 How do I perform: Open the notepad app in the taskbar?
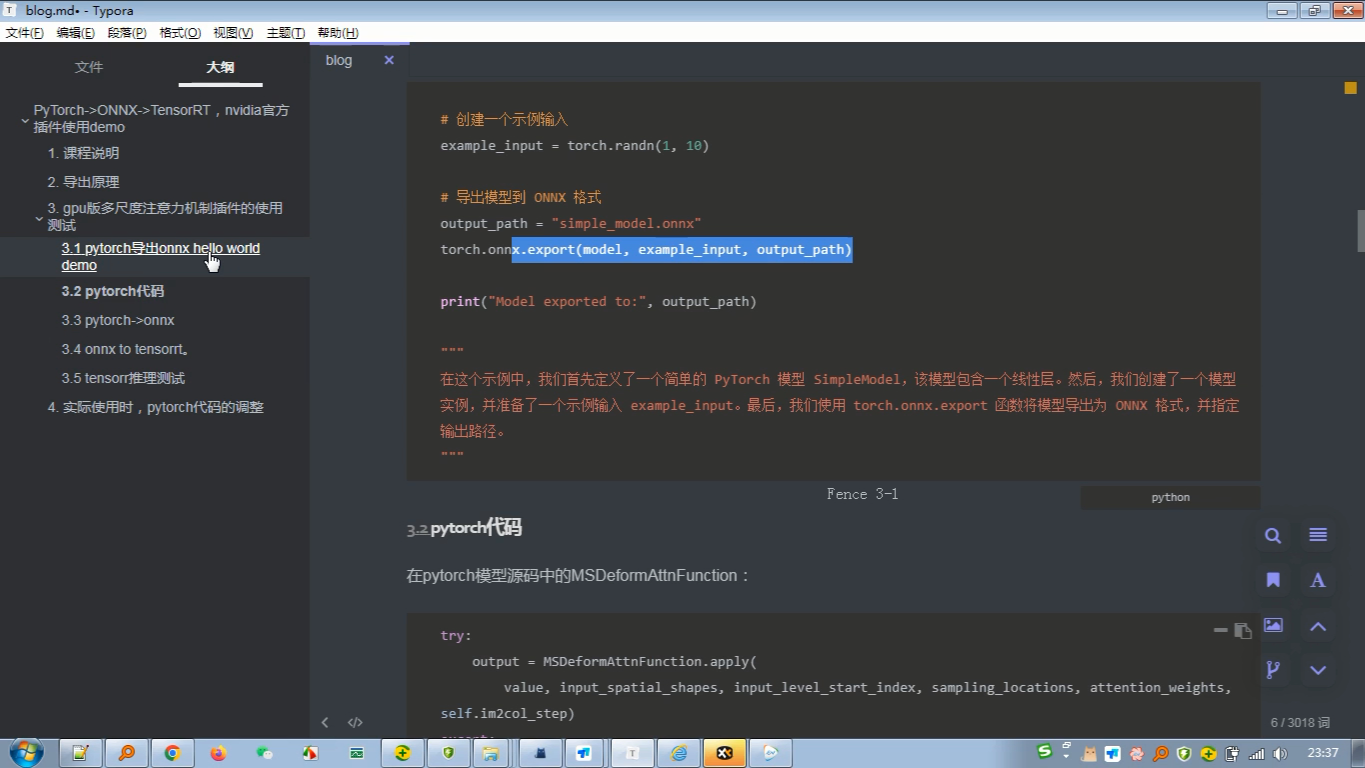pyautogui.click(x=81, y=753)
